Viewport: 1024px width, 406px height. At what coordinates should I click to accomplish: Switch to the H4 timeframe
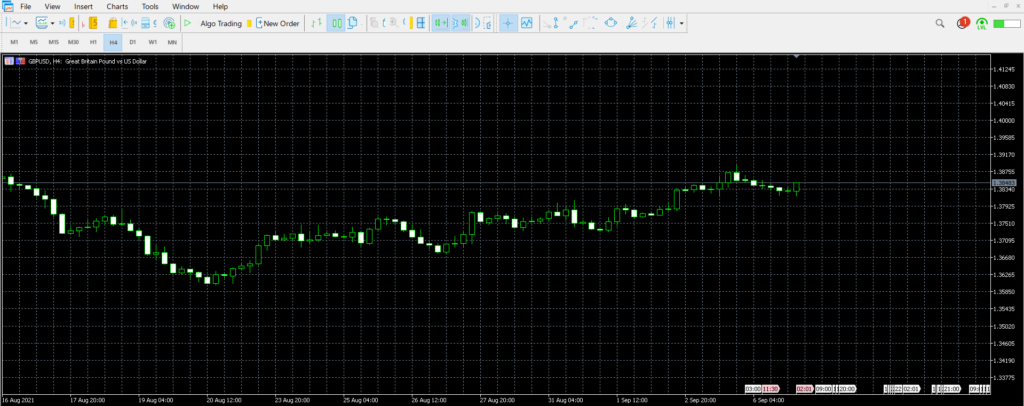(113, 42)
